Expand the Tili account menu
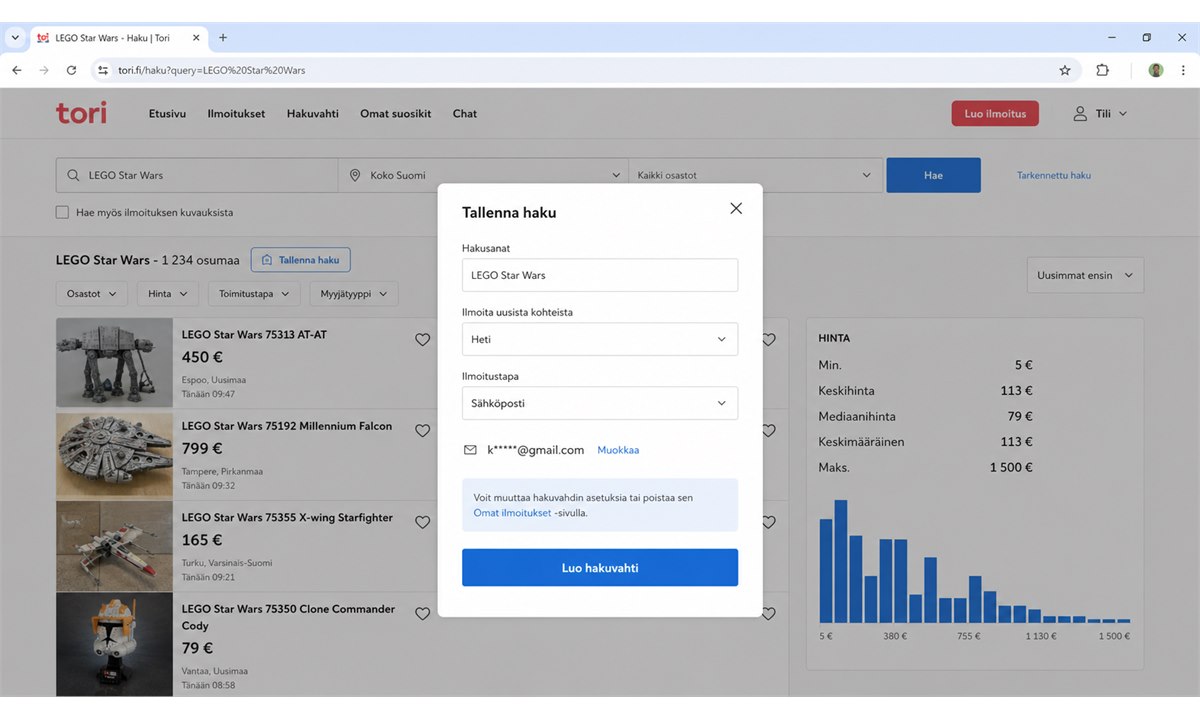This screenshot has height=720, width=1200. click(1100, 114)
